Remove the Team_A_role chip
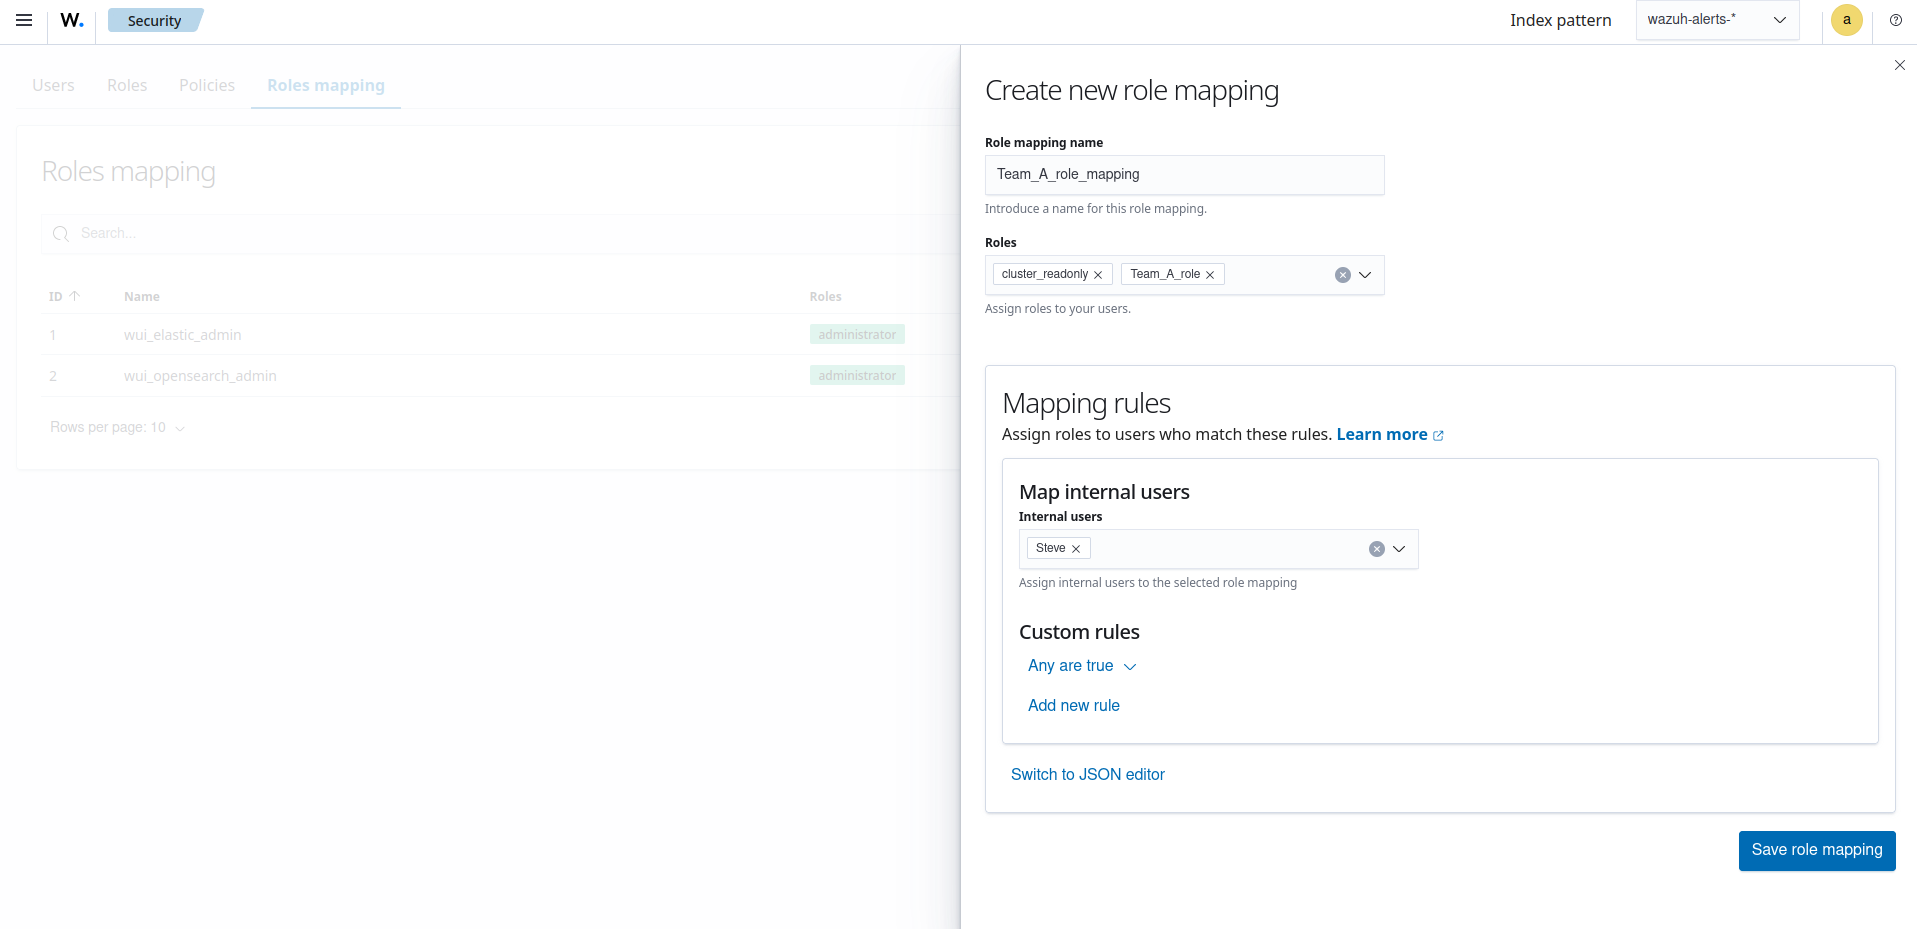 tap(1209, 273)
